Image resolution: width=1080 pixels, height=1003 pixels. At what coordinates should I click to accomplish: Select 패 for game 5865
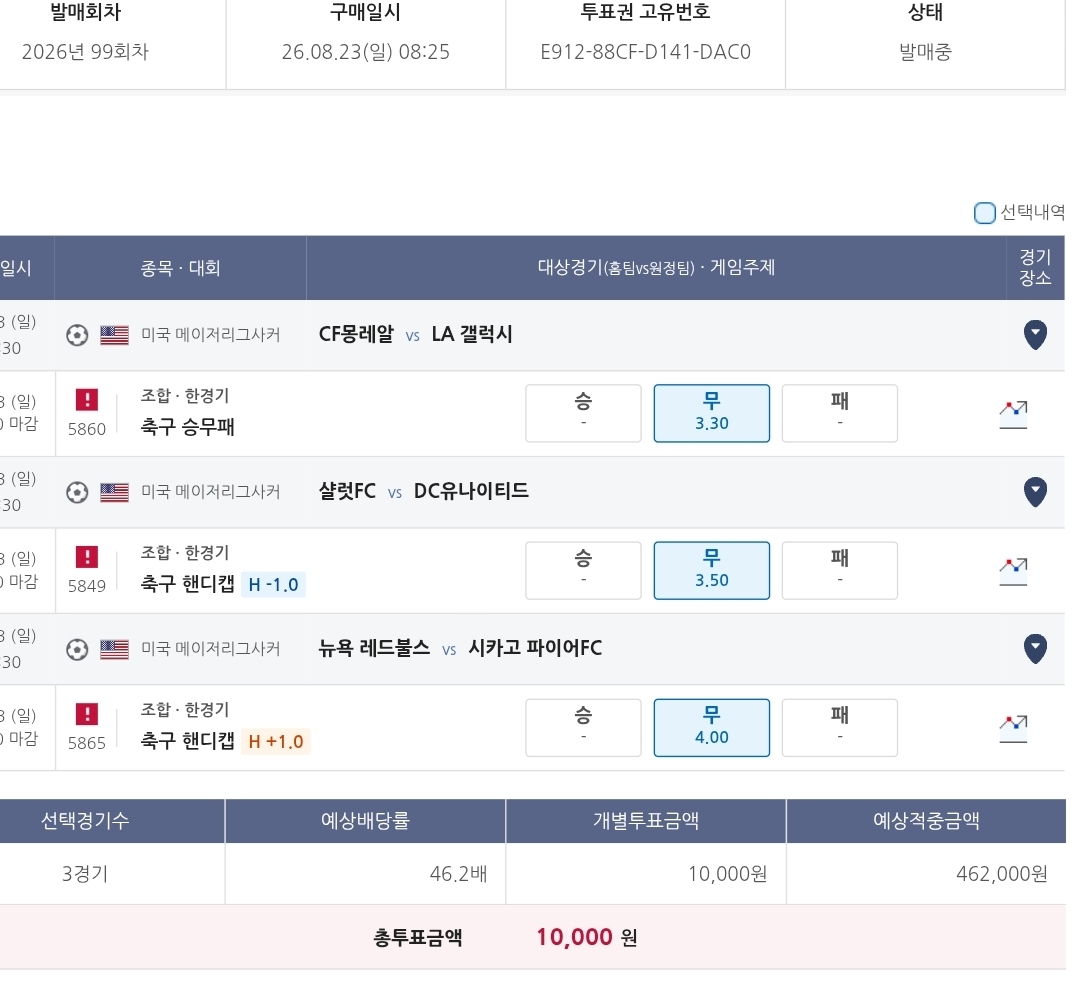[840, 727]
